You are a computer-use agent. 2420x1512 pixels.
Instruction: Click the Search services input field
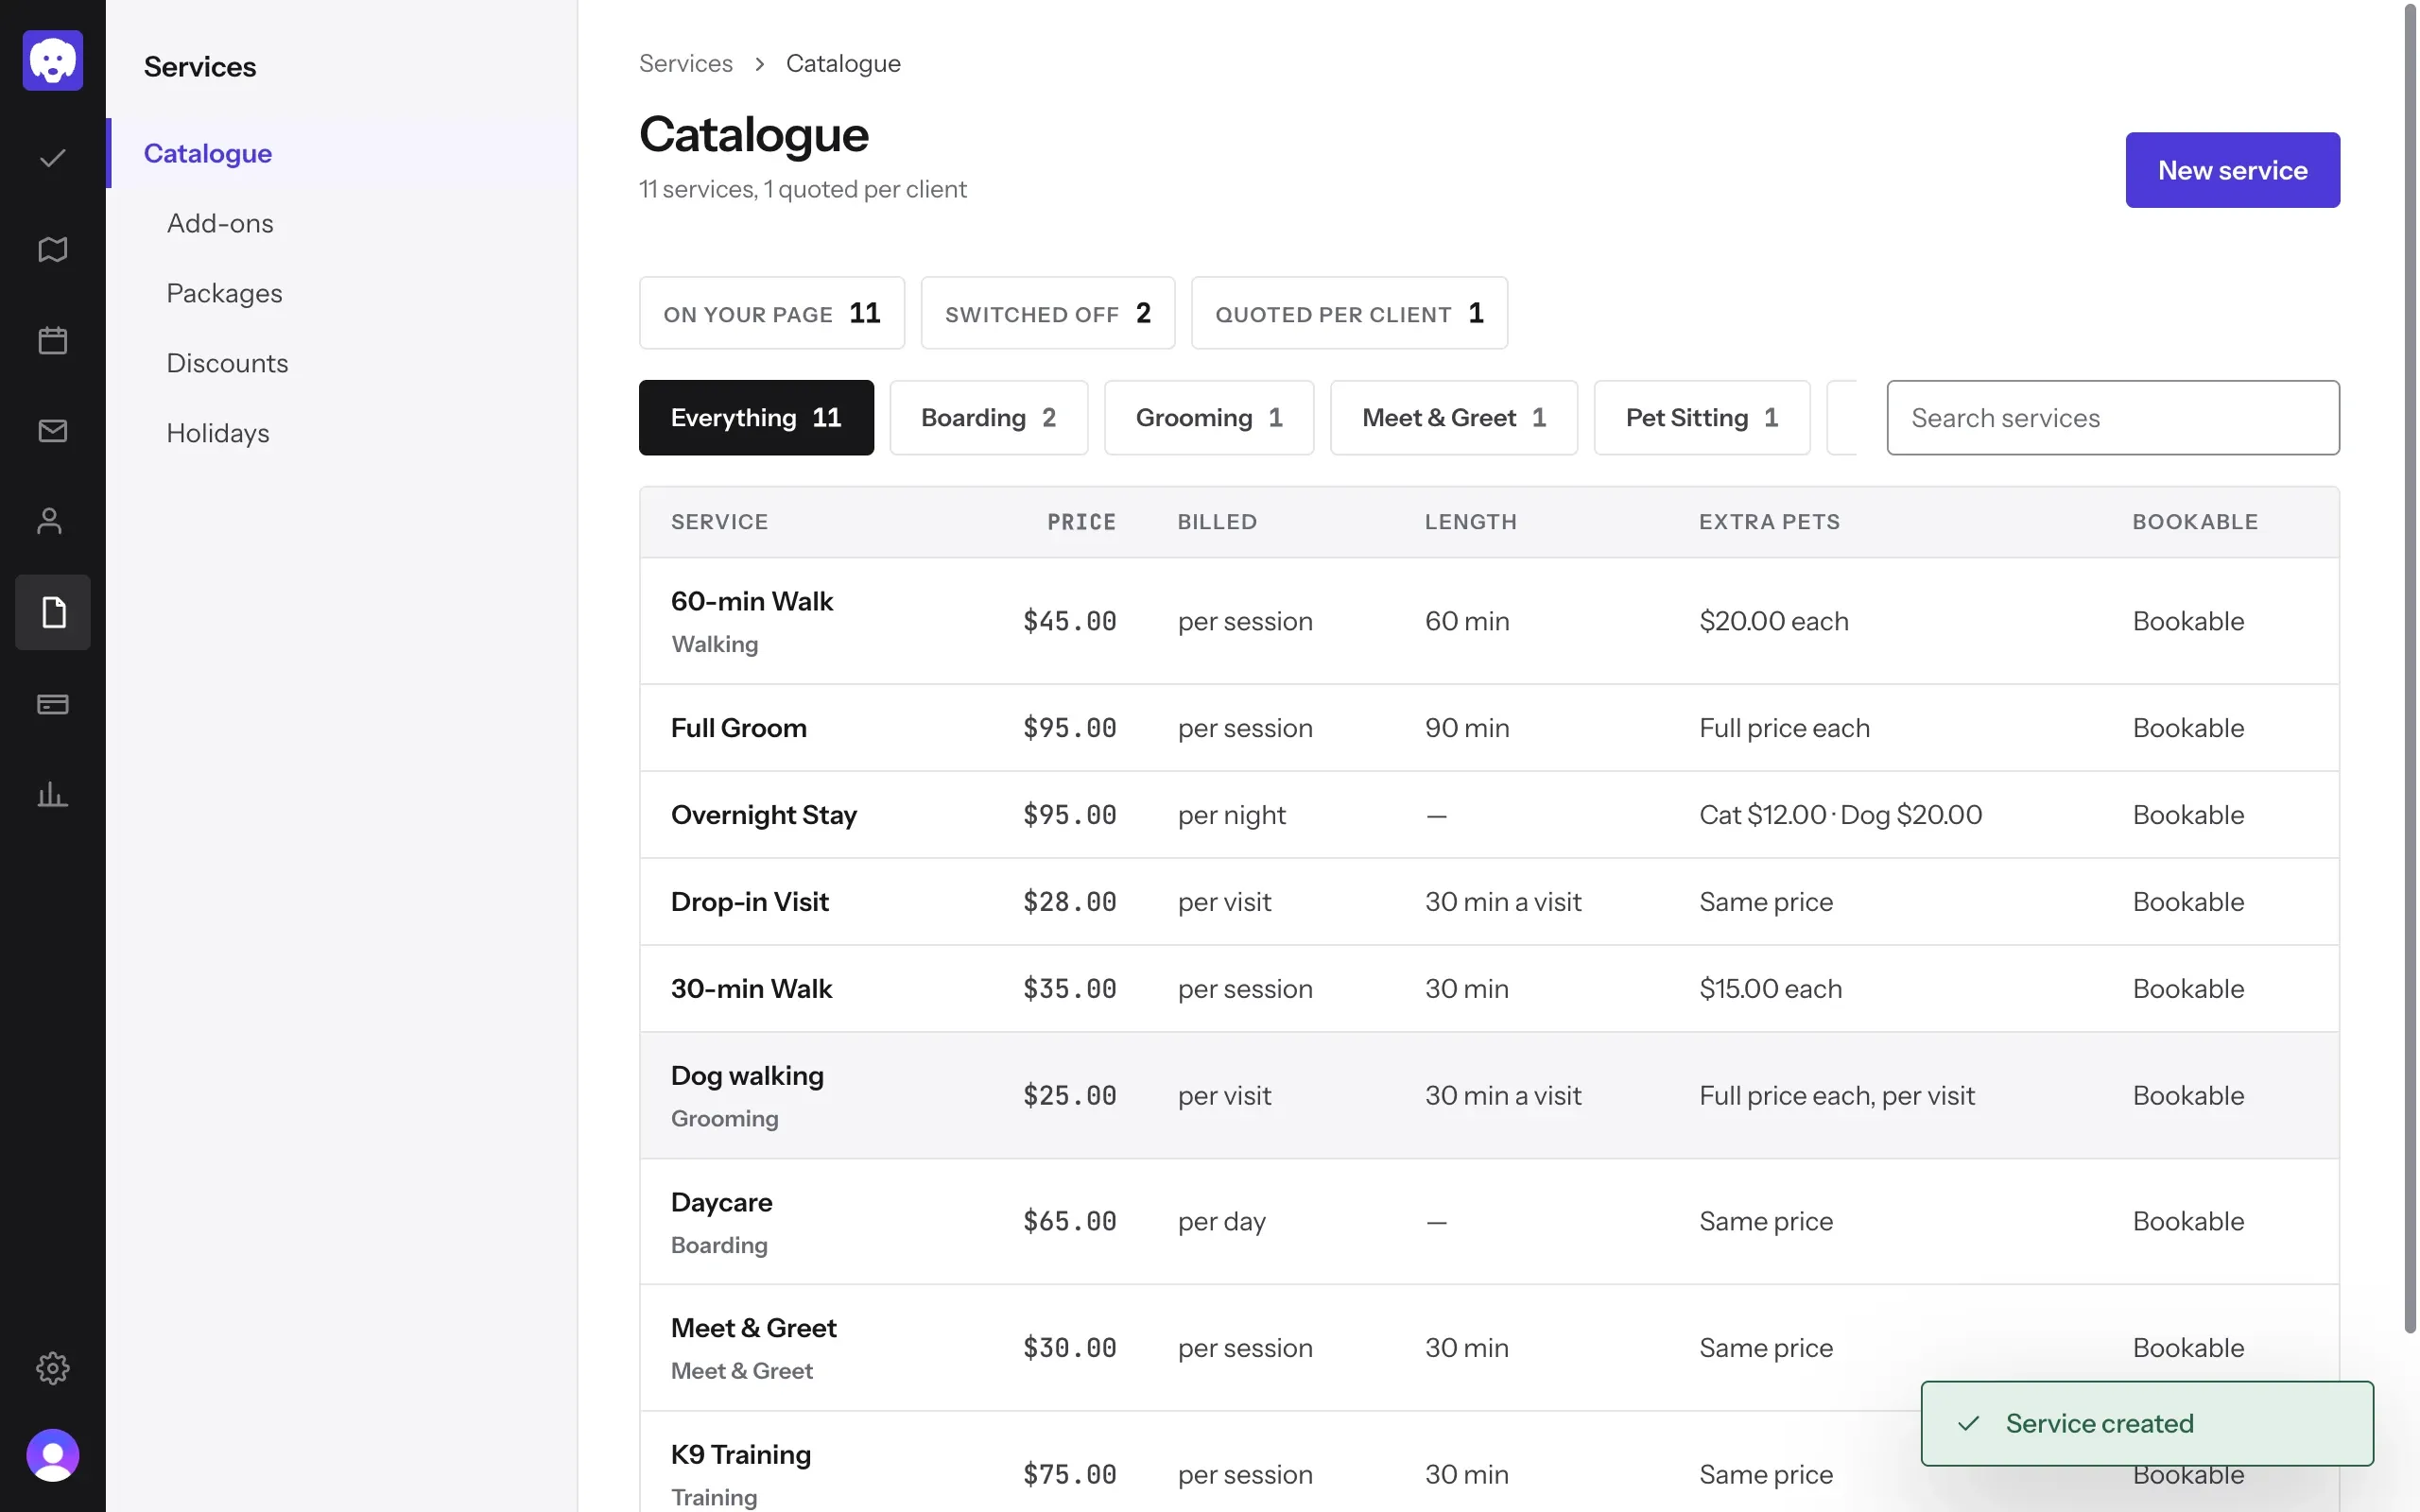pyautogui.click(x=2113, y=418)
